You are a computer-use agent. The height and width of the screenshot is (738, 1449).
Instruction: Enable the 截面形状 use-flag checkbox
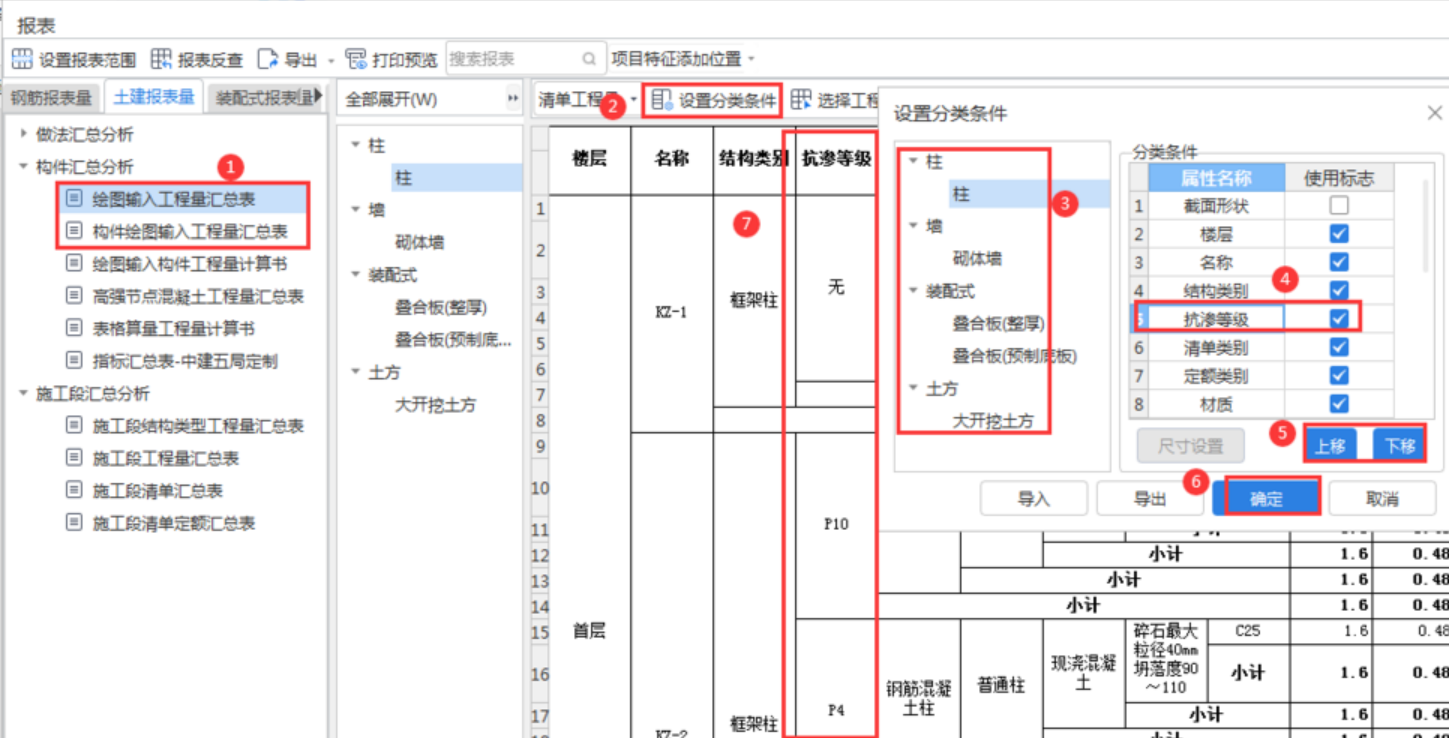click(x=1339, y=206)
